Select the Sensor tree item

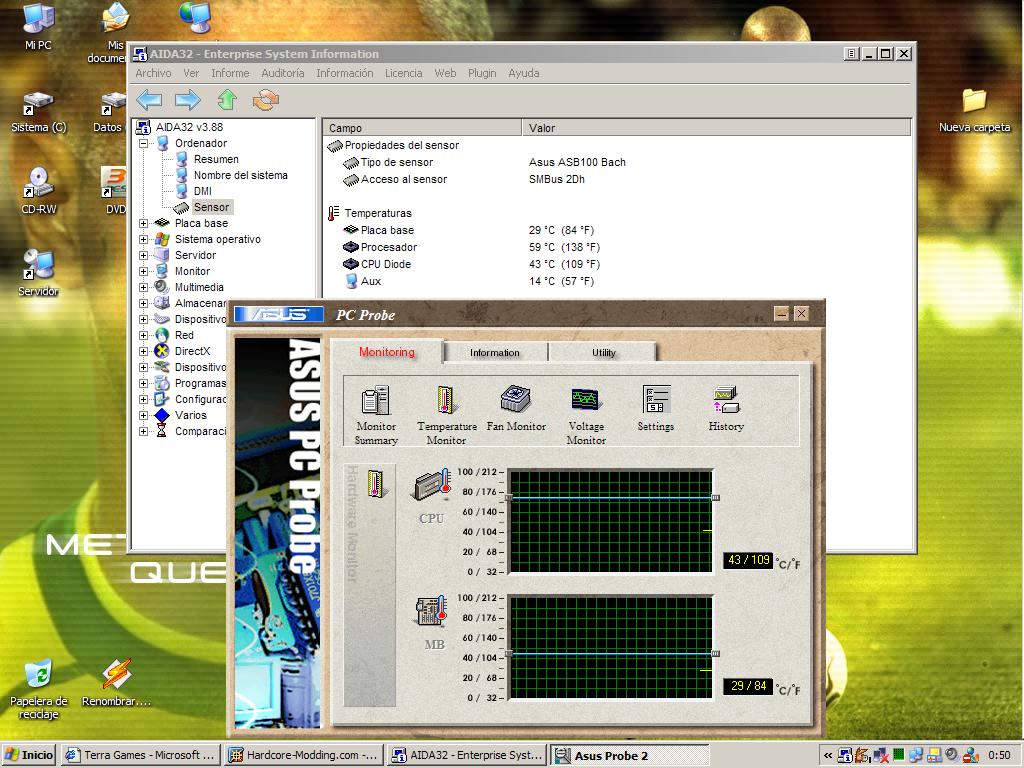pyautogui.click(x=212, y=207)
